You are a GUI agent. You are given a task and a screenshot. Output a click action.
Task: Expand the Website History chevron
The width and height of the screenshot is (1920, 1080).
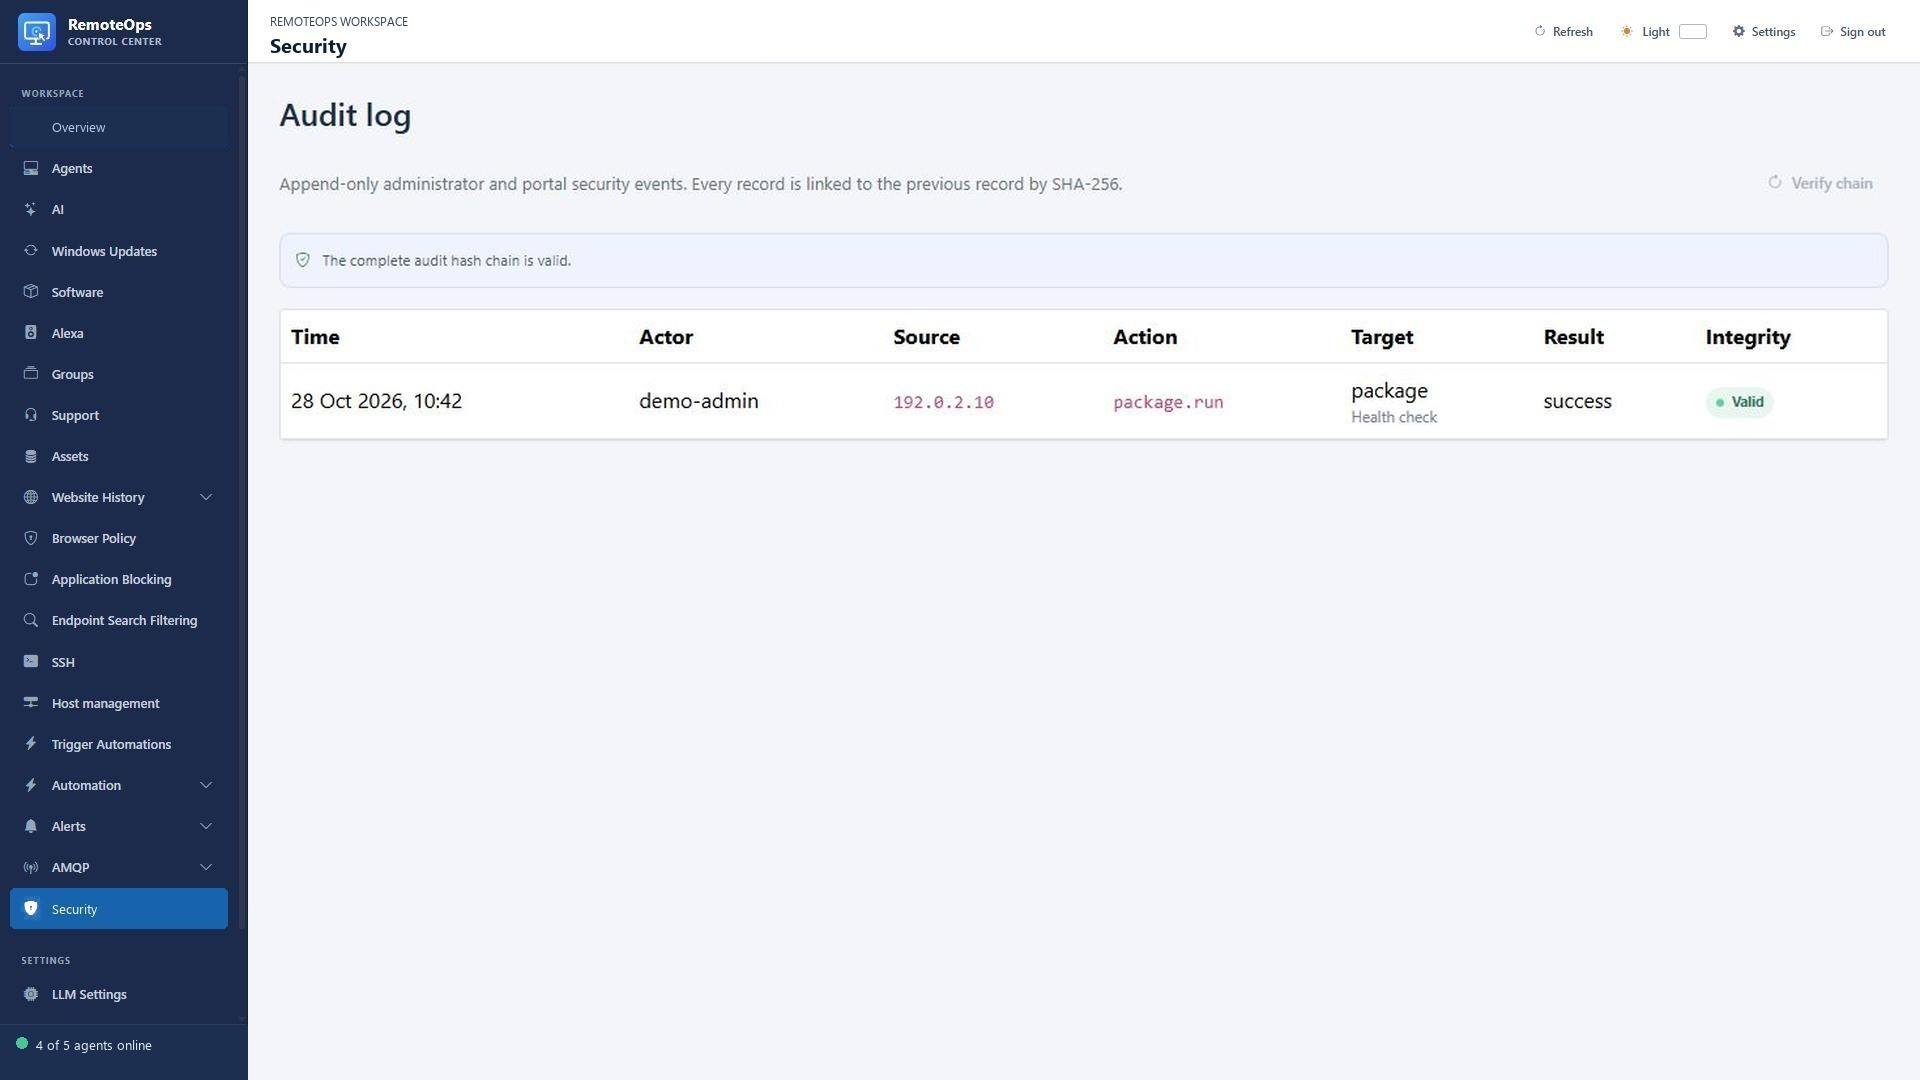(x=206, y=497)
